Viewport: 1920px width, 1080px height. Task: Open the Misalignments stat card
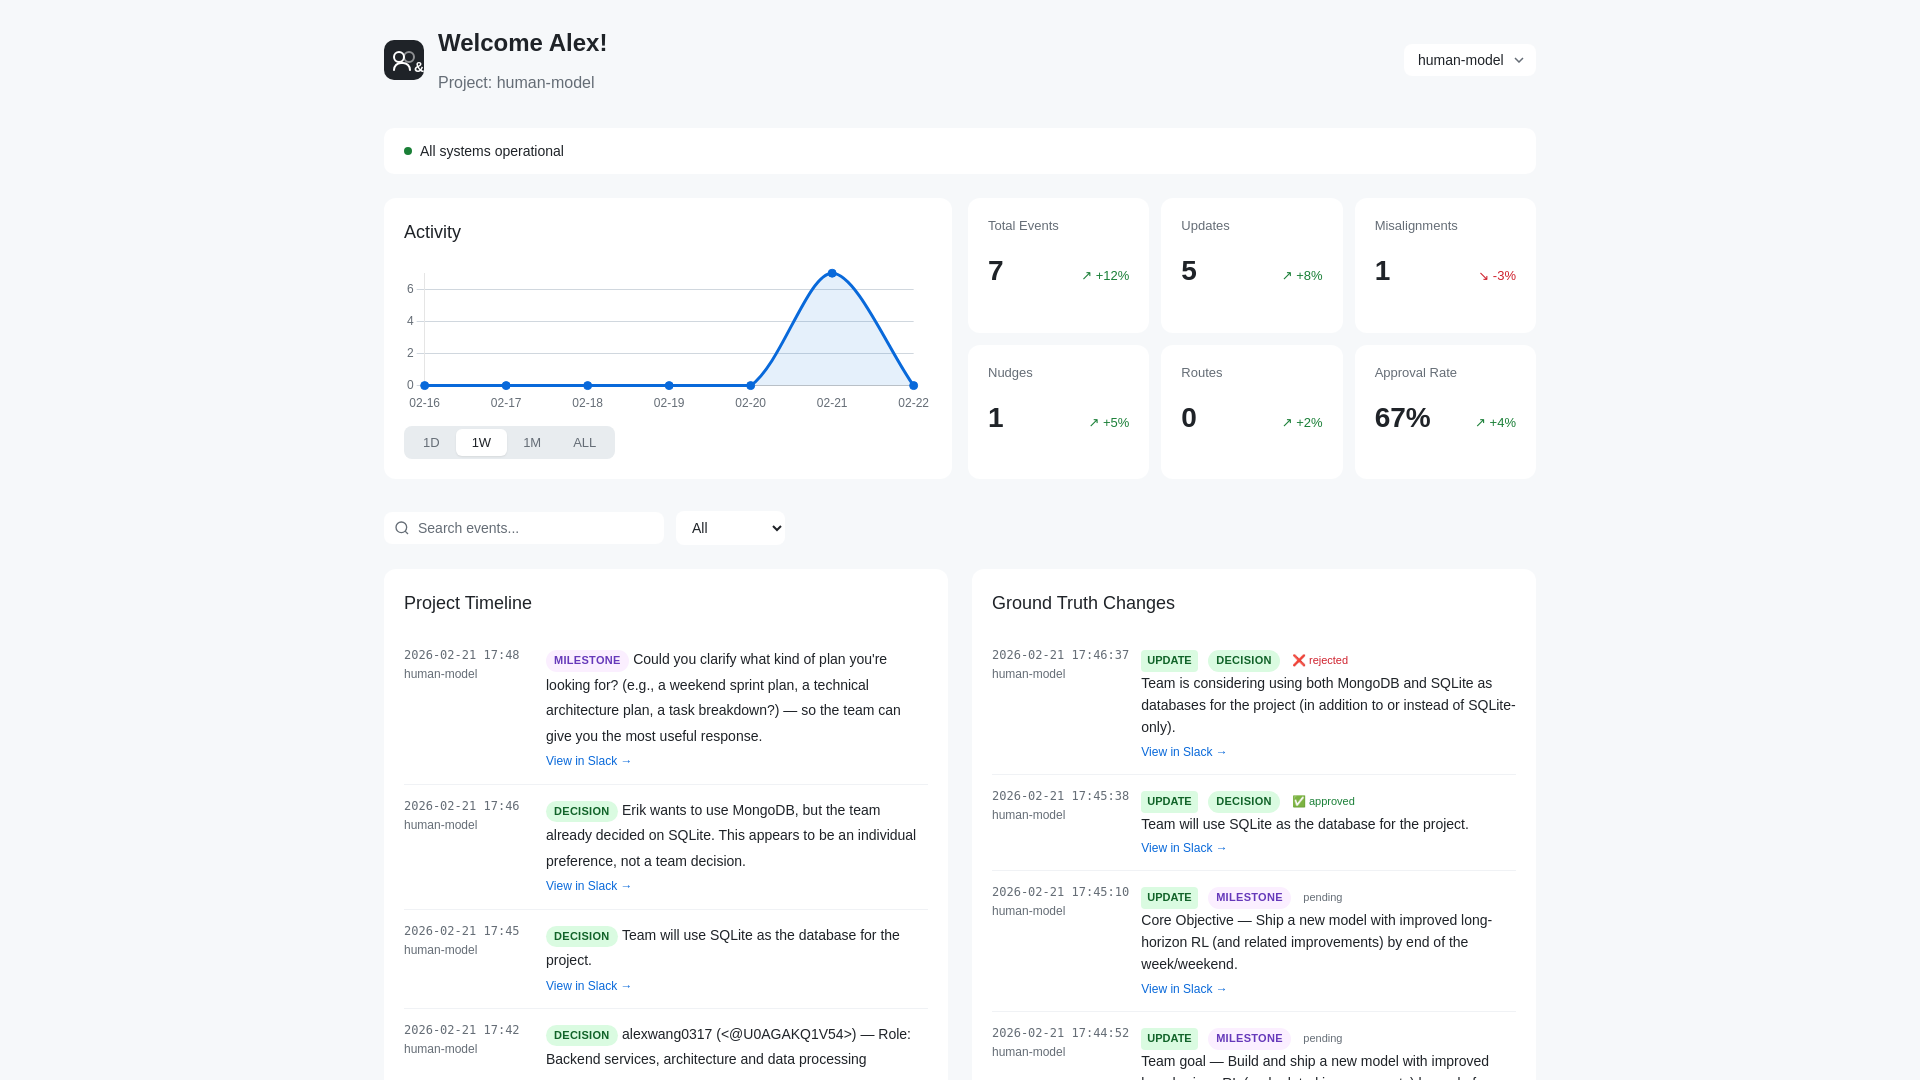point(1445,265)
